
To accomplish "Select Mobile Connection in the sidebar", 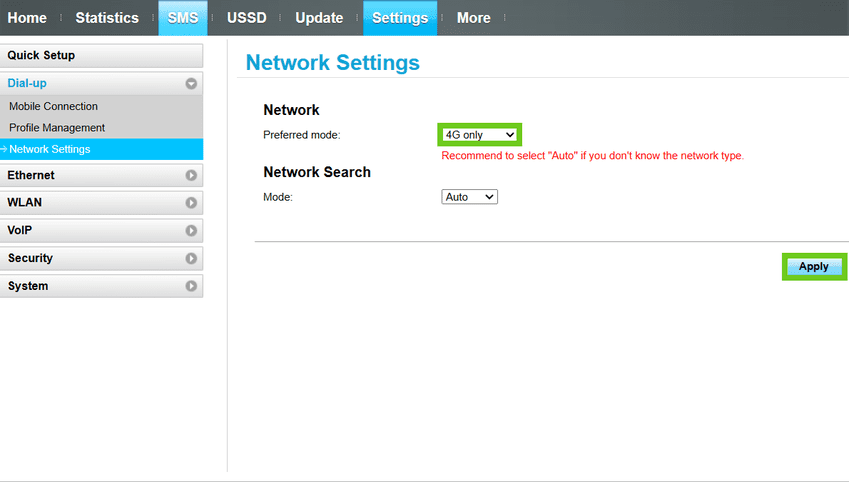I will click(x=54, y=106).
